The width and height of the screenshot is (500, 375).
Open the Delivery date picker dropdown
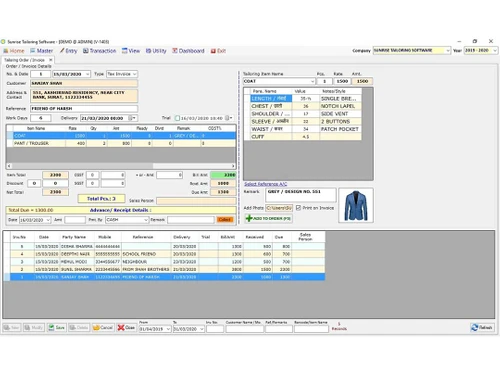133,118
